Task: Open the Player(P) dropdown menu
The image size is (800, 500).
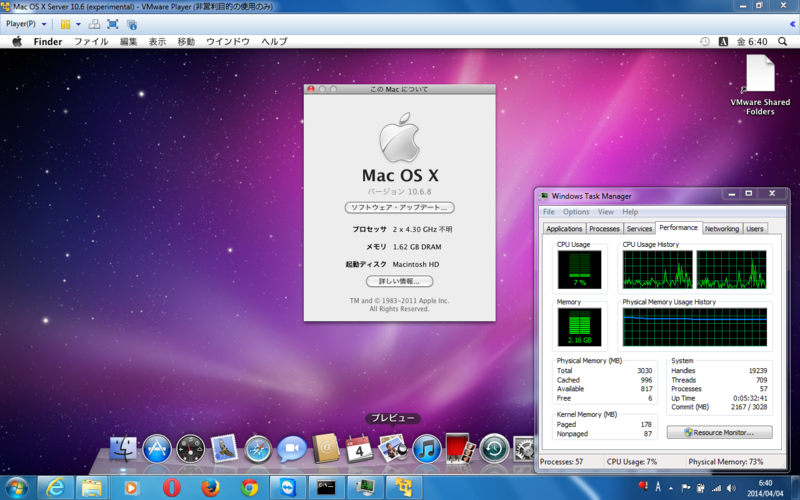Action: coord(26,24)
